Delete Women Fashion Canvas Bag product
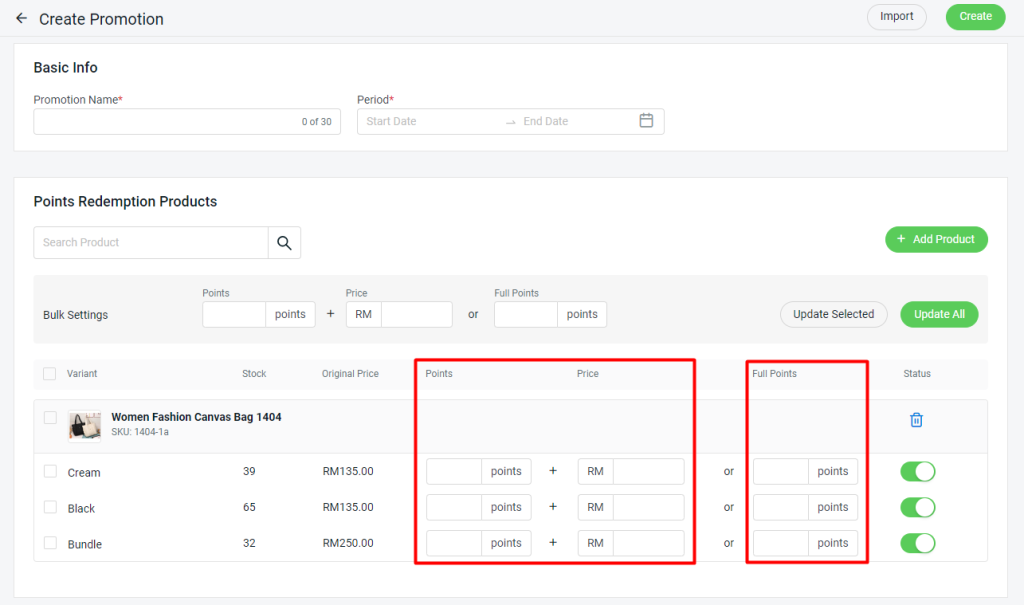The width and height of the screenshot is (1024, 605). pyautogui.click(x=916, y=420)
